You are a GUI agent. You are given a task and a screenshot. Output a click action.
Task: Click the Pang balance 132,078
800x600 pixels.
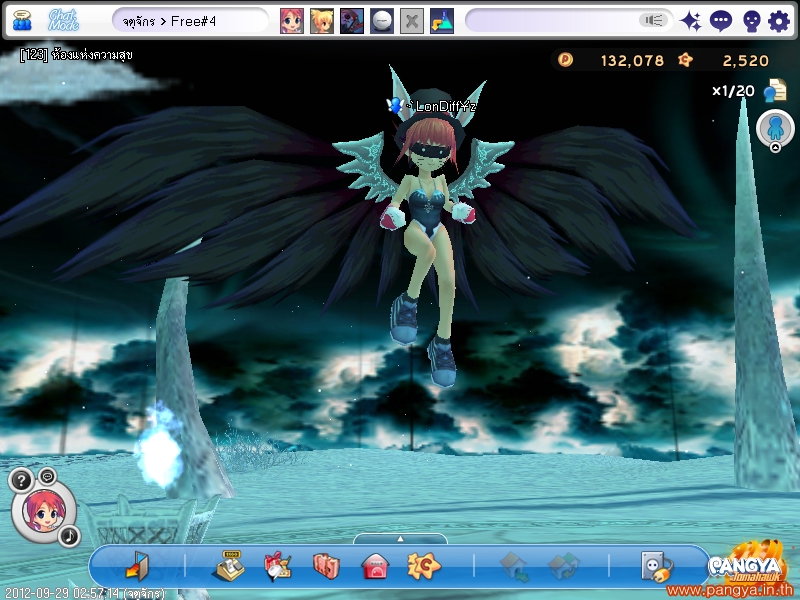click(632, 61)
